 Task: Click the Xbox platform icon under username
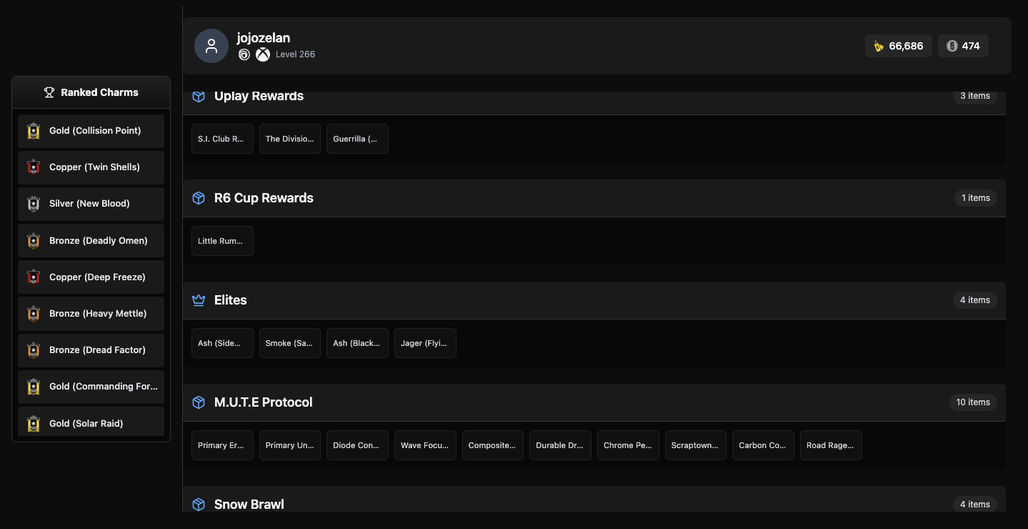click(x=263, y=54)
